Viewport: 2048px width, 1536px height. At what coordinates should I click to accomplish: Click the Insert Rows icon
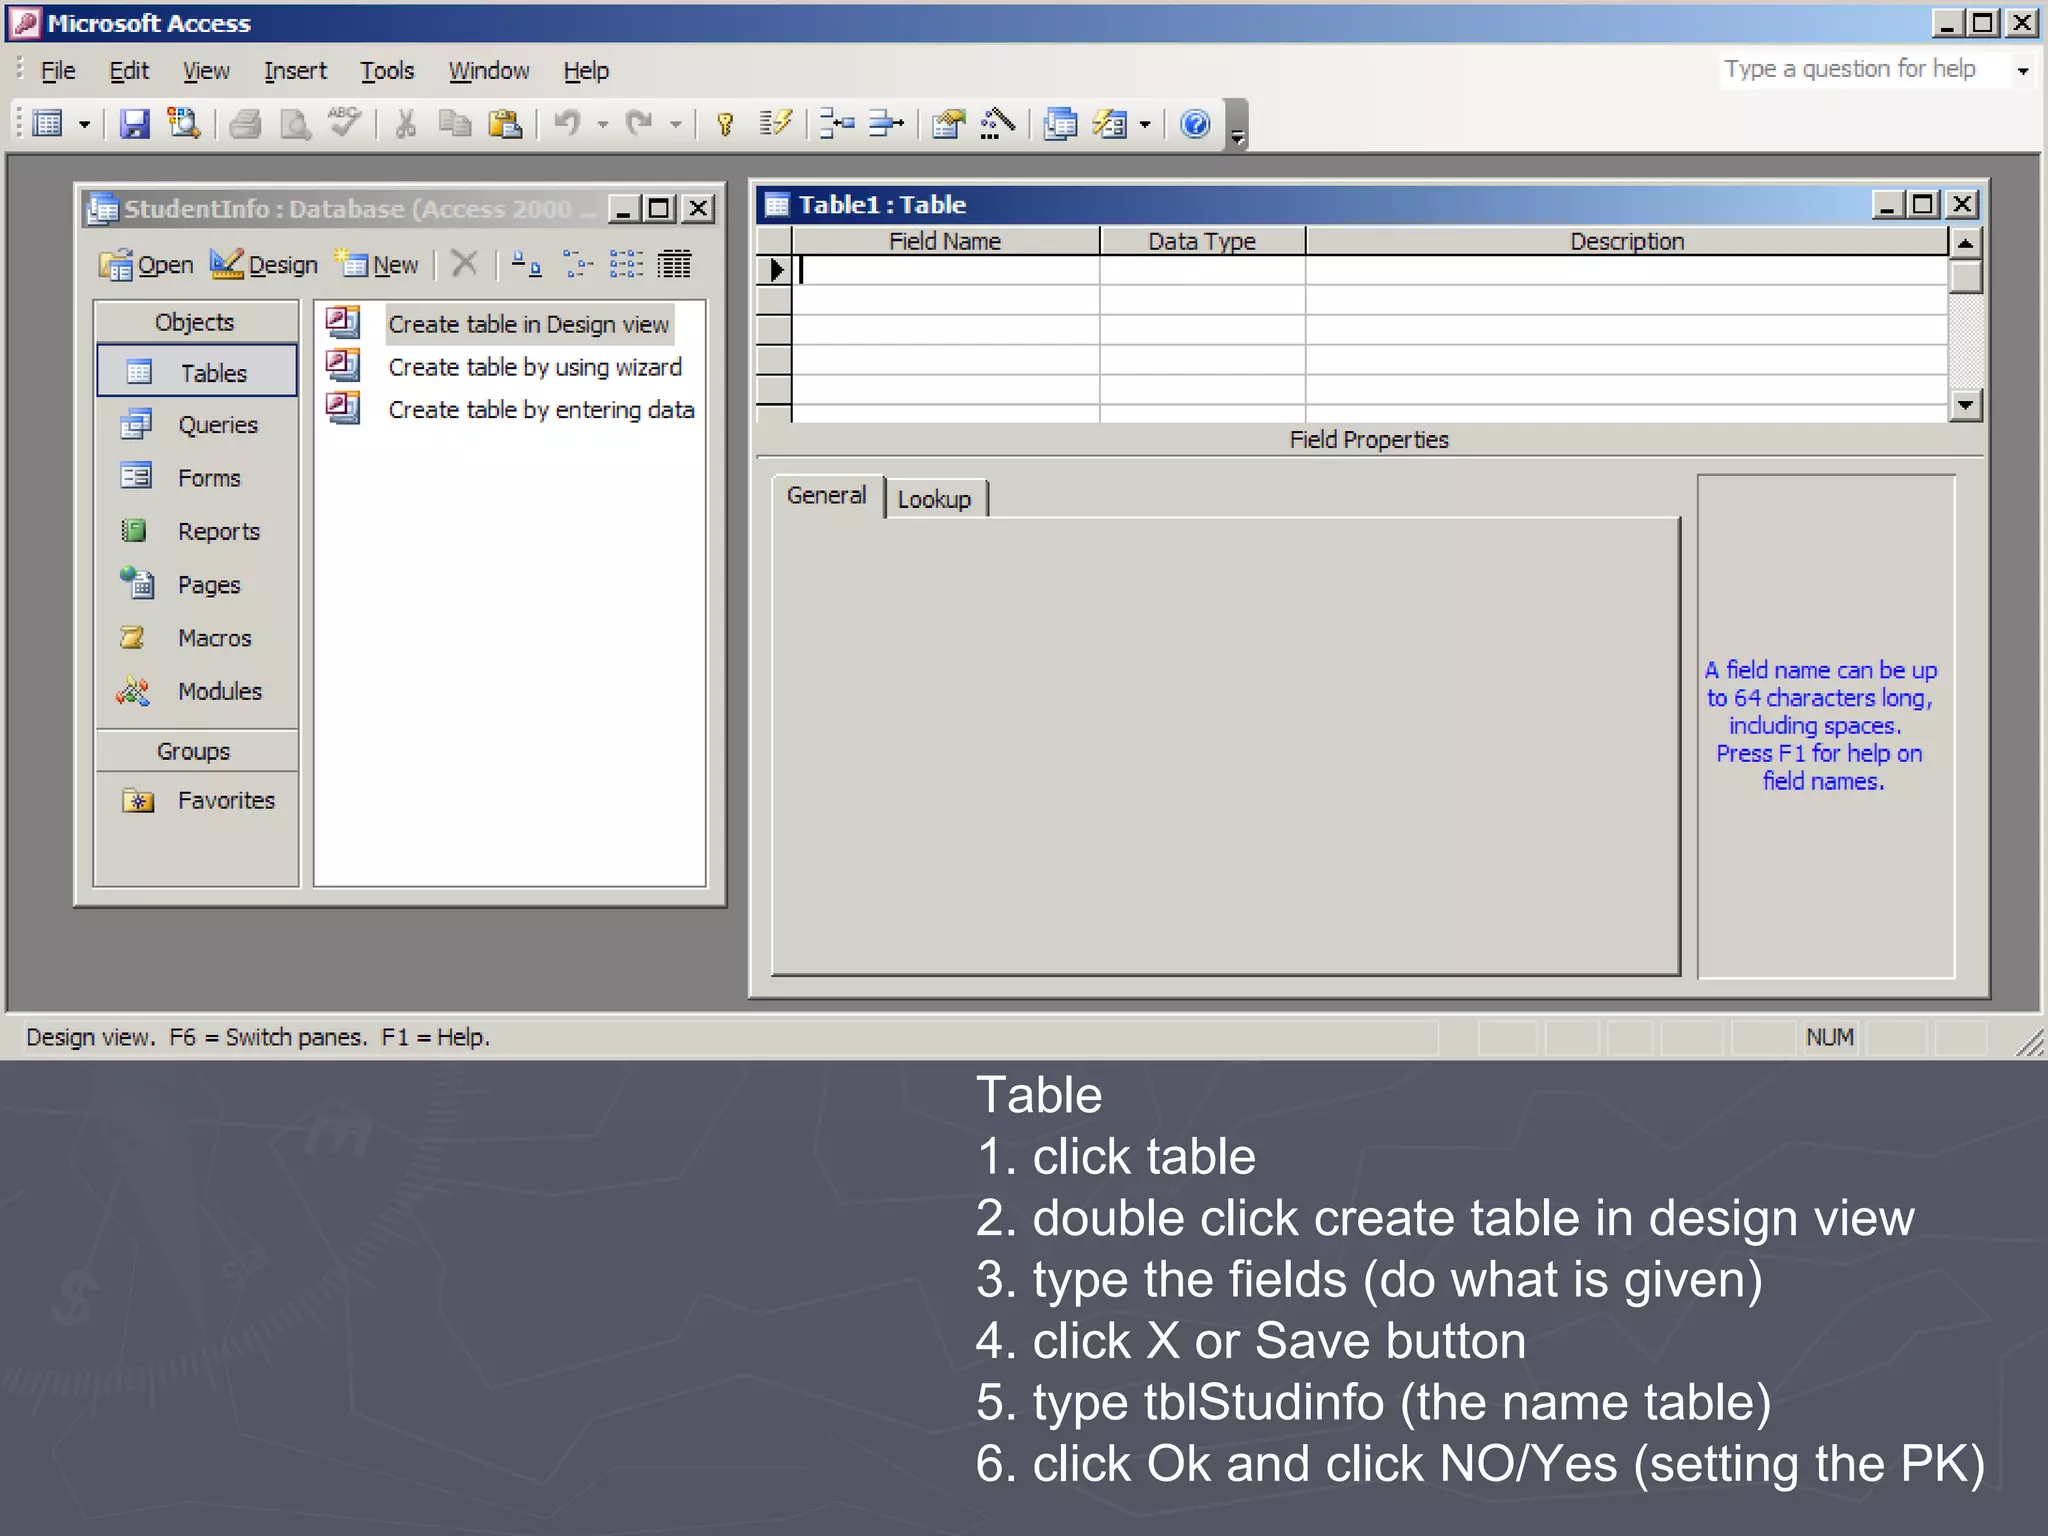coord(836,124)
